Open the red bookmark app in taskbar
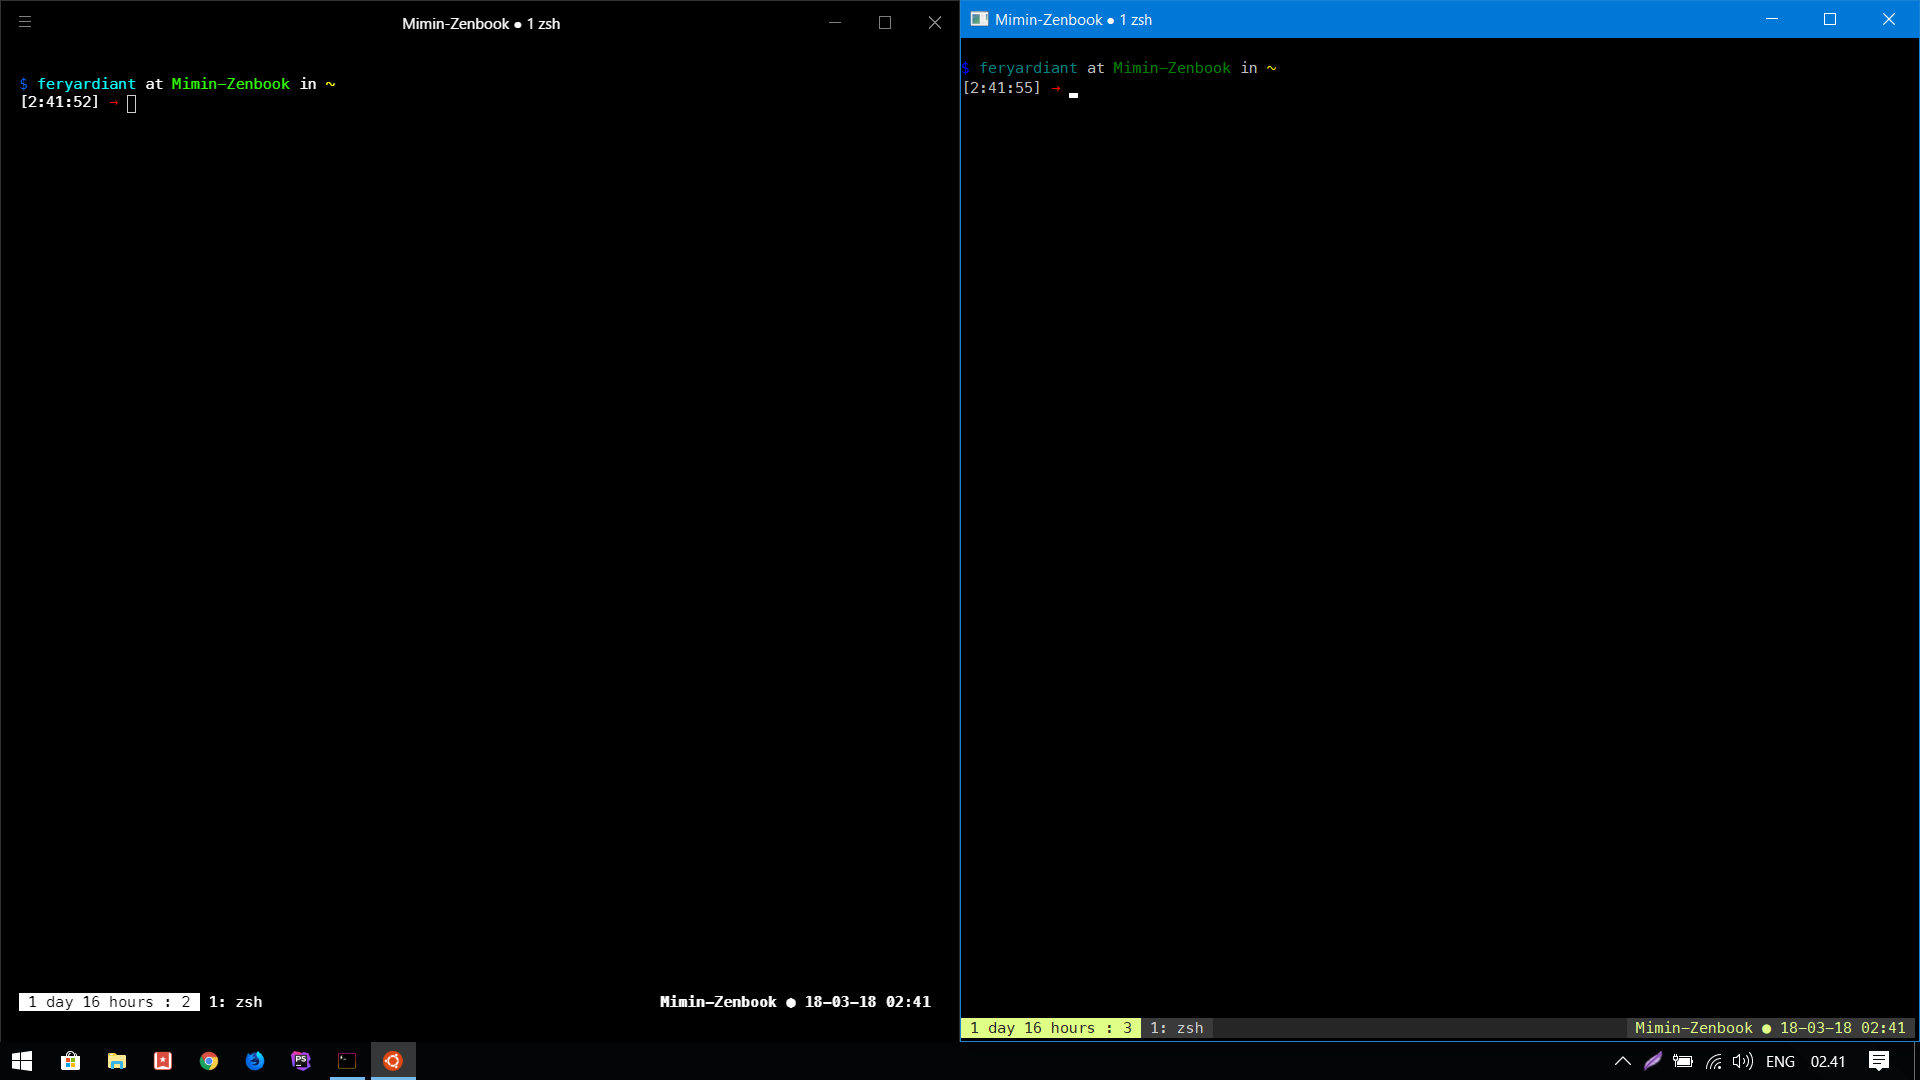This screenshot has width=1920, height=1080. click(x=163, y=1061)
